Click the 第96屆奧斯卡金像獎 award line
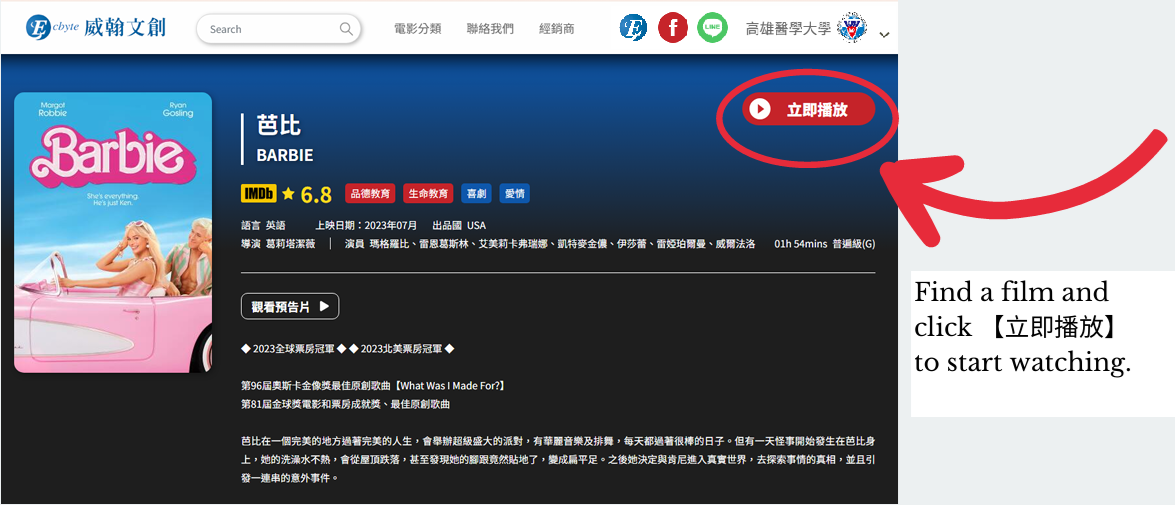This screenshot has width=1175, height=505. pos(373,386)
